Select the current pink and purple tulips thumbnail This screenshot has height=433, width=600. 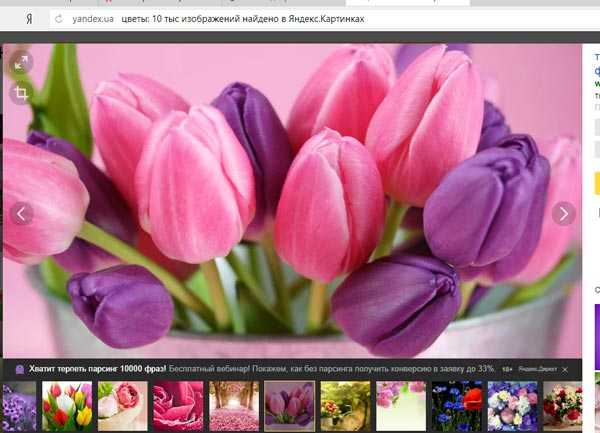tap(290, 406)
